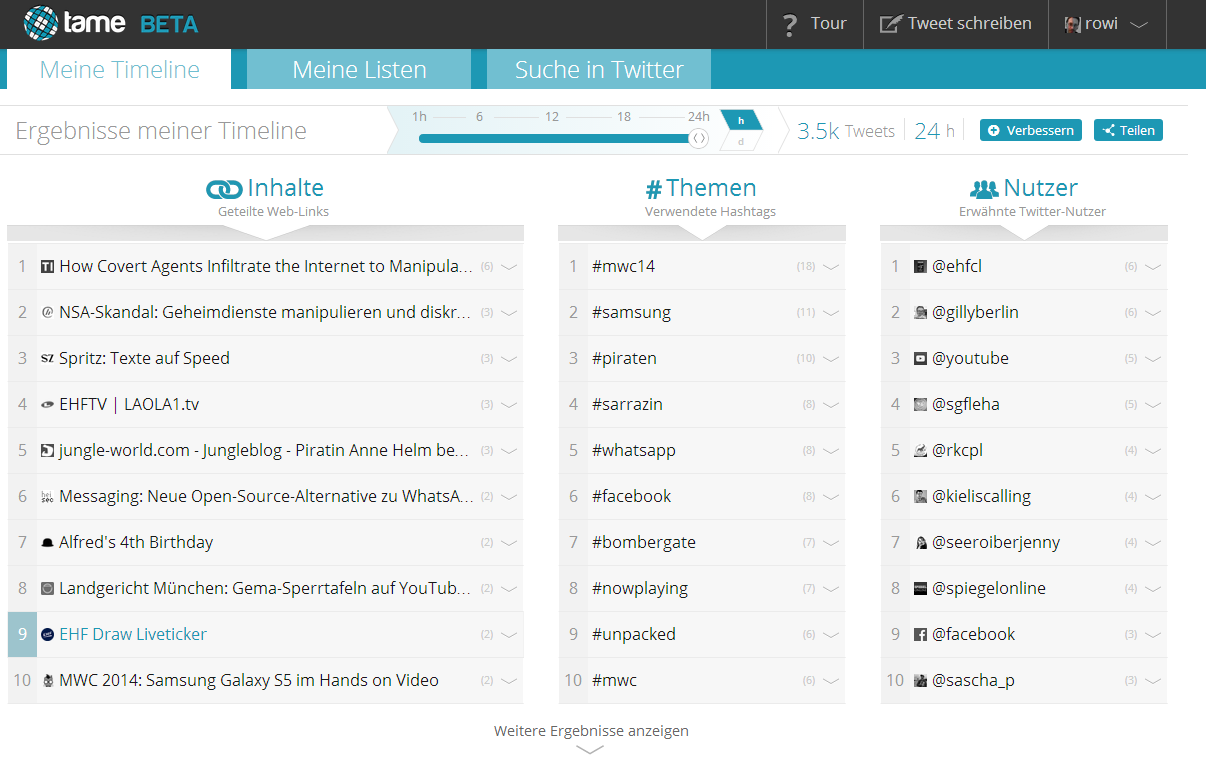Open the EHF Draw Liveticker link

[x=133, y=634]
